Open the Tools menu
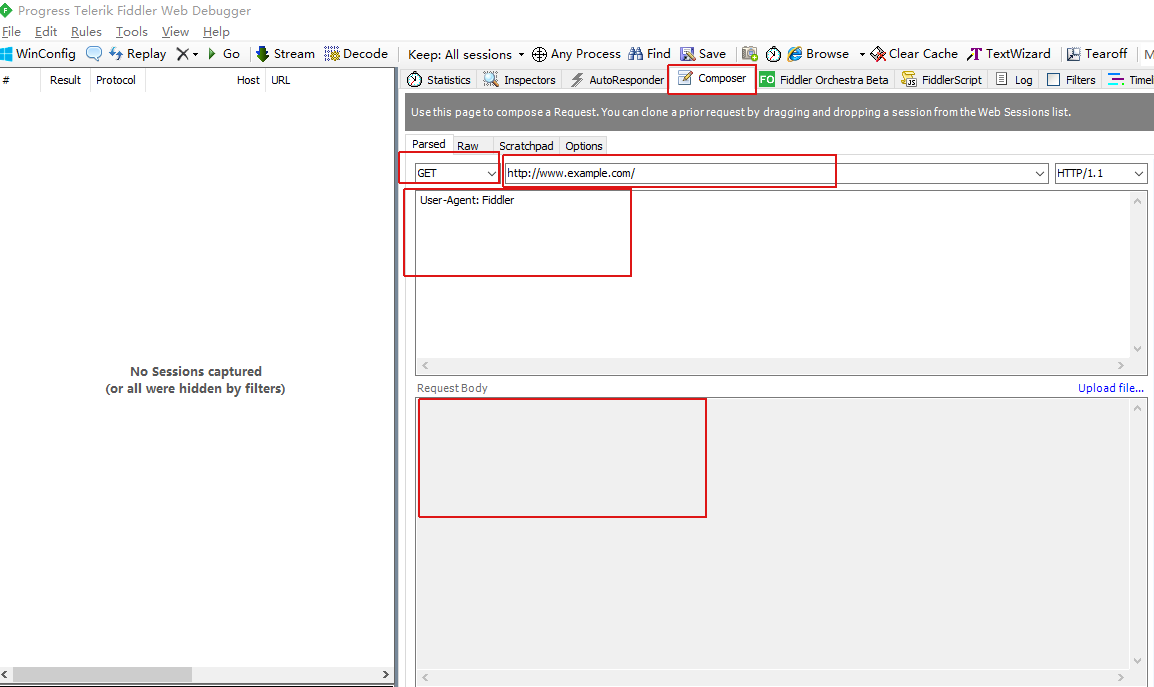Viewport: 1154px width, 687px height. pos(132,32)
